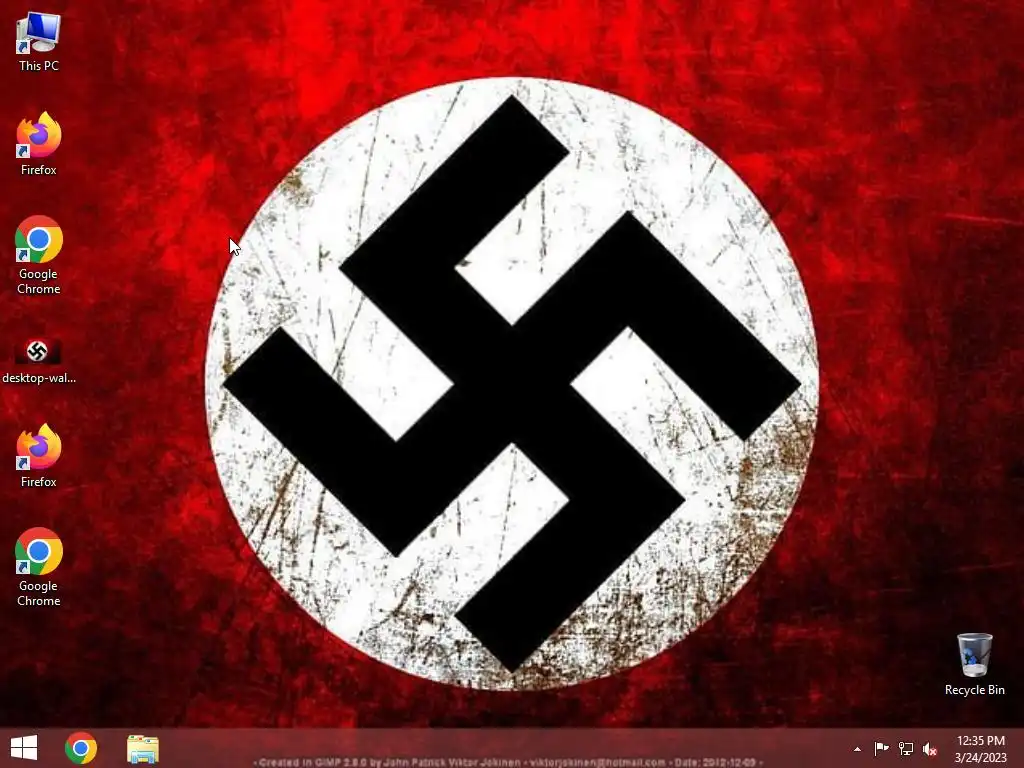This screenshot has height=768, width=1024.
Task: Select the Google Chrome shortcut nearest the Start button
Action: point(39,568)
